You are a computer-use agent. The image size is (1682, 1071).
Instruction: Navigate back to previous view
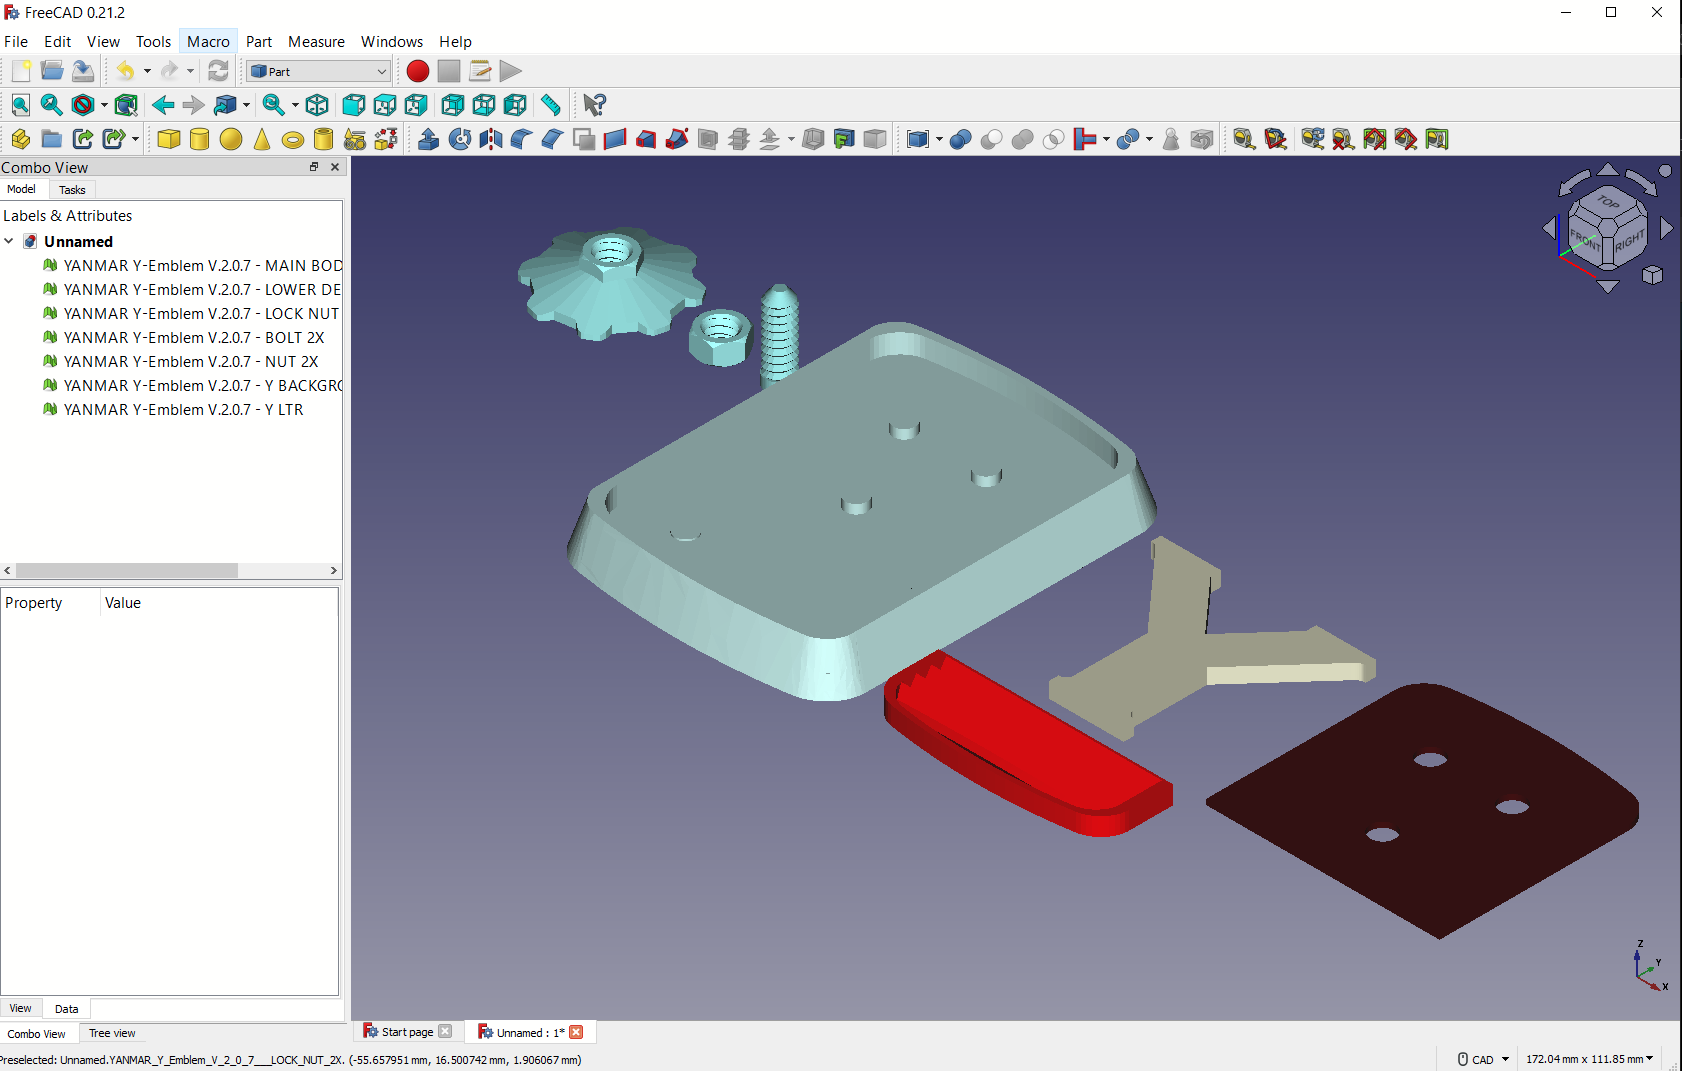pos(163,105)
